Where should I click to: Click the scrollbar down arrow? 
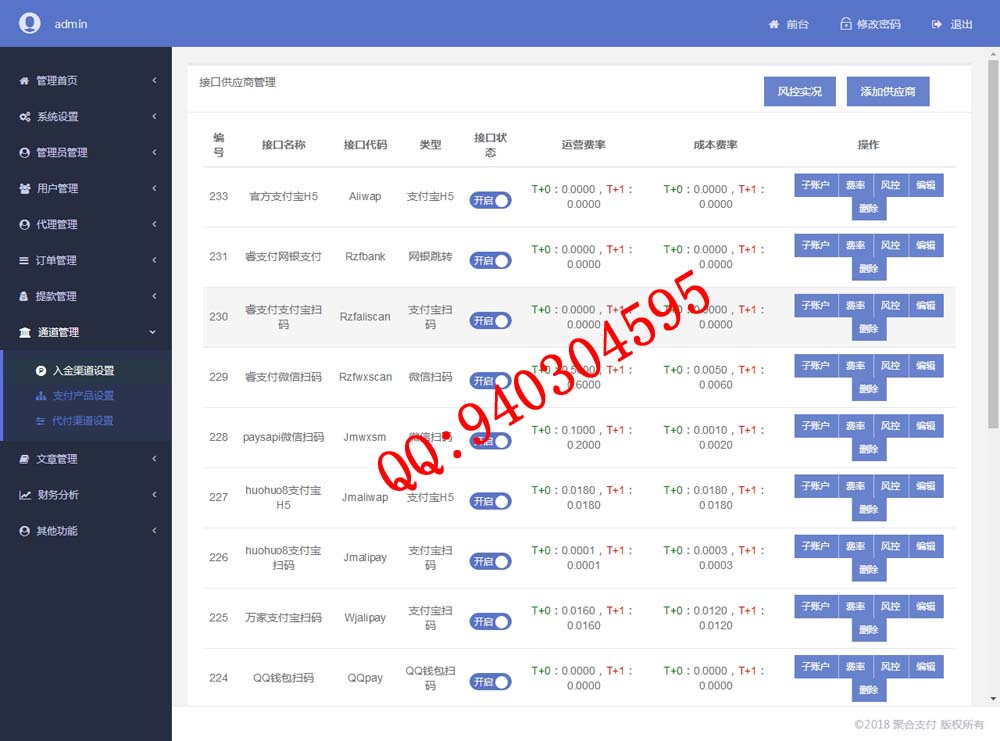pyautogui.click(x=993, y=699)
